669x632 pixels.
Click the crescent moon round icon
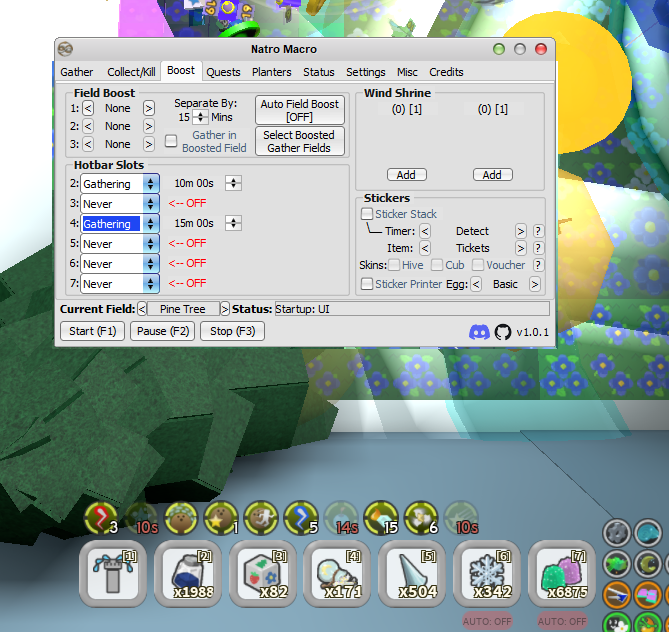[x=647, y=564]
